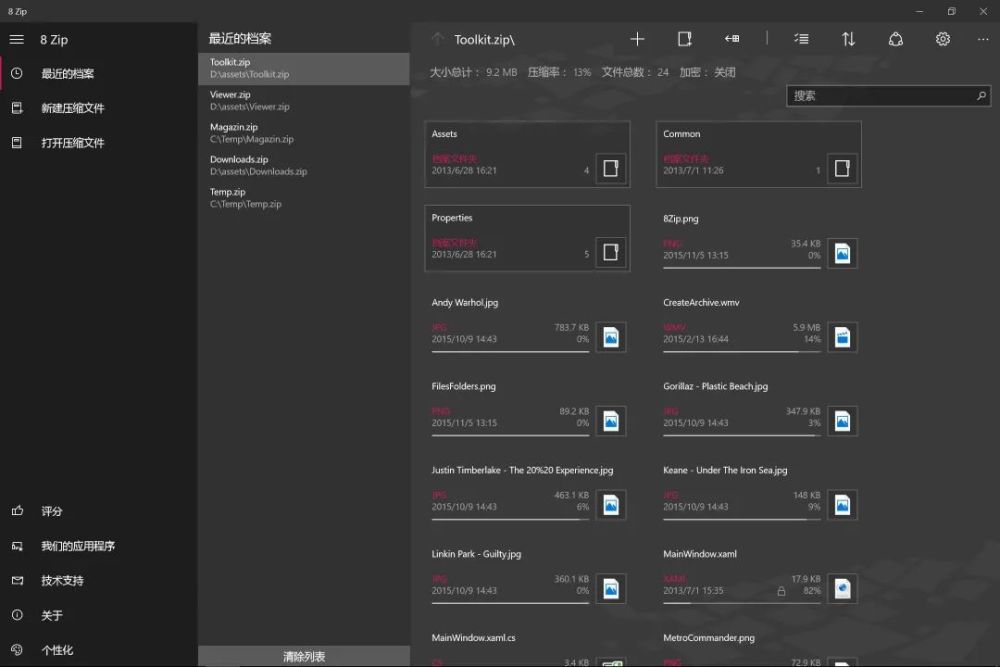Select Viewer.zip in recent archives
Viewport: 1000px width, 667px height.
304,101
